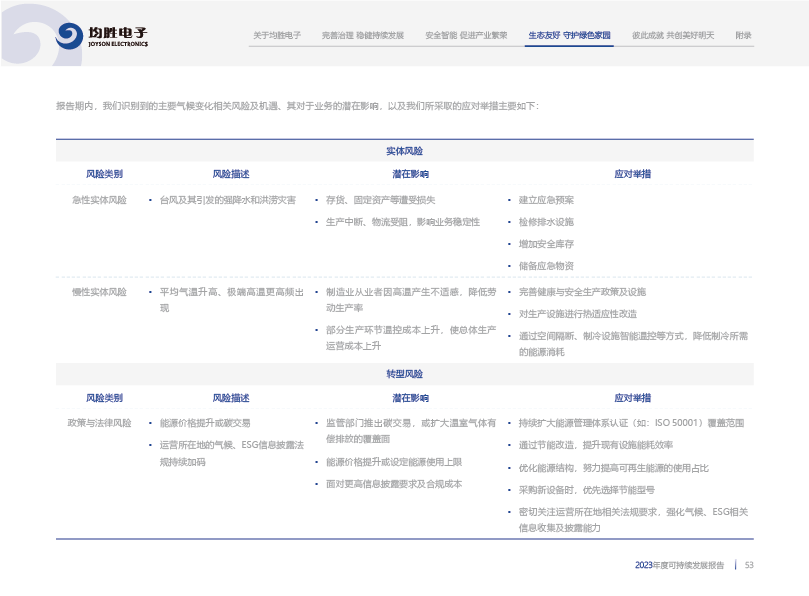809x596 pixels.
Task: Click the 实体风险 table section header
Action: [404, 151]
